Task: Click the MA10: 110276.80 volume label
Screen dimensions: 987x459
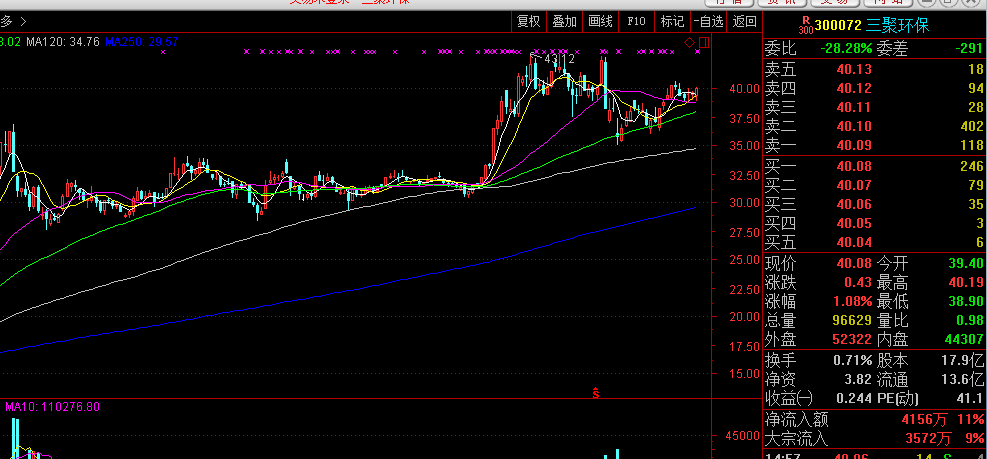Action: coord(52,407)
